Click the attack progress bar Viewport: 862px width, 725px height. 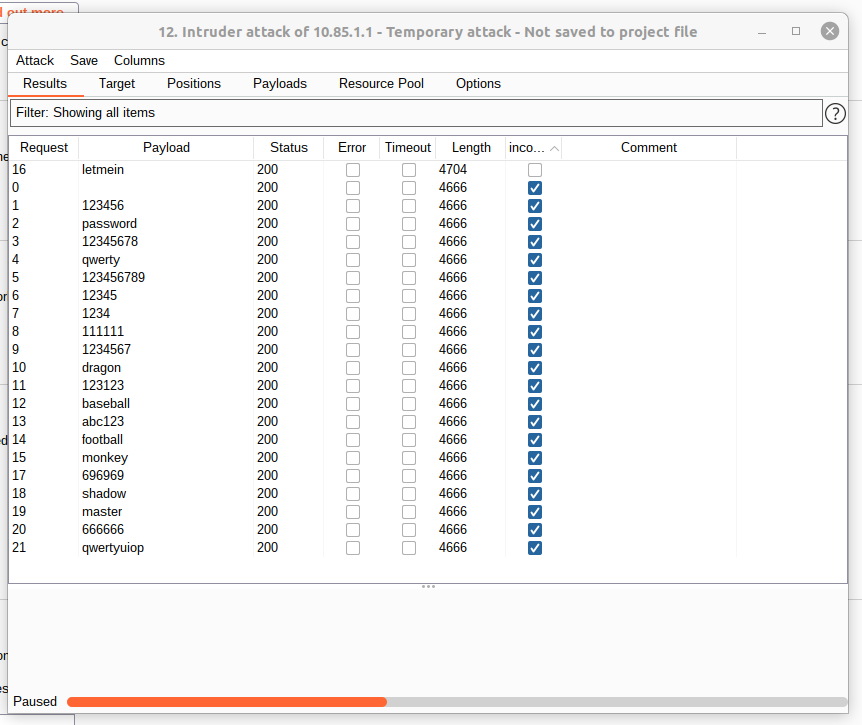coord(456,702)
